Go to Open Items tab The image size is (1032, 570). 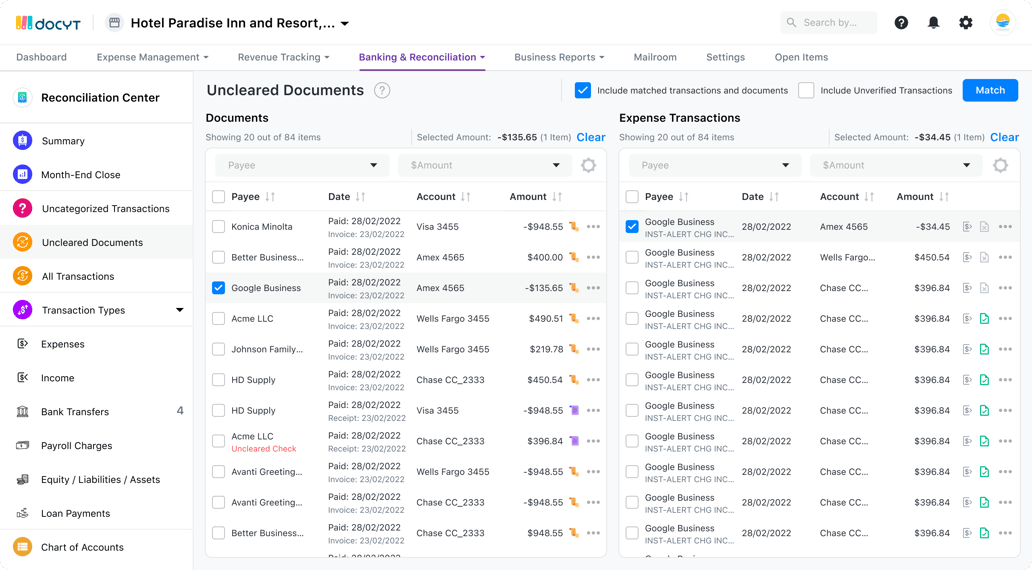pyautogui.click(x=801, y=57)
